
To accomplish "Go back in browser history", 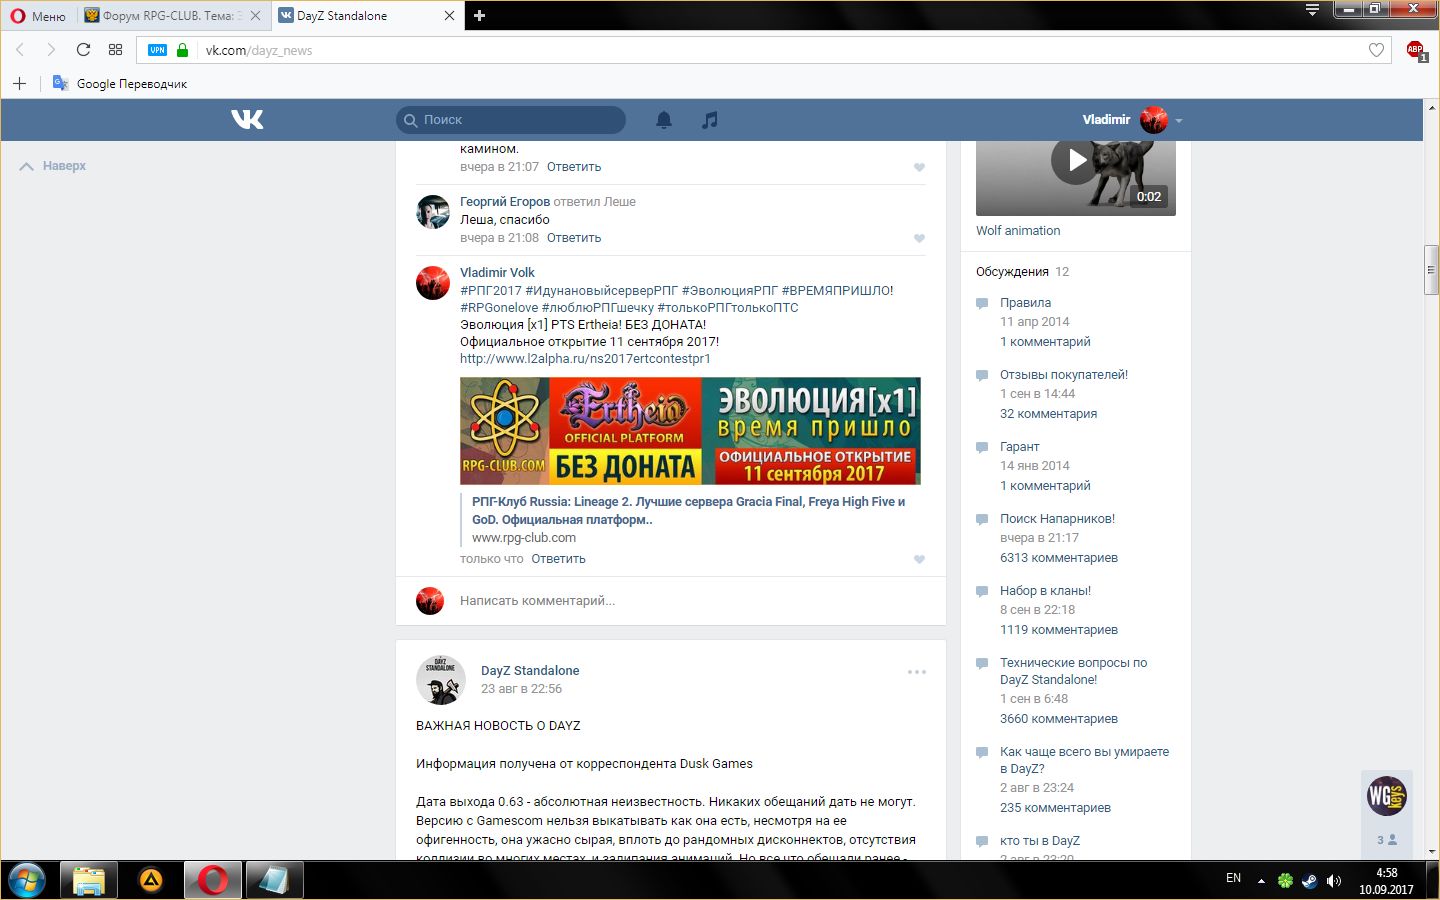I will [x=20, y=49].
